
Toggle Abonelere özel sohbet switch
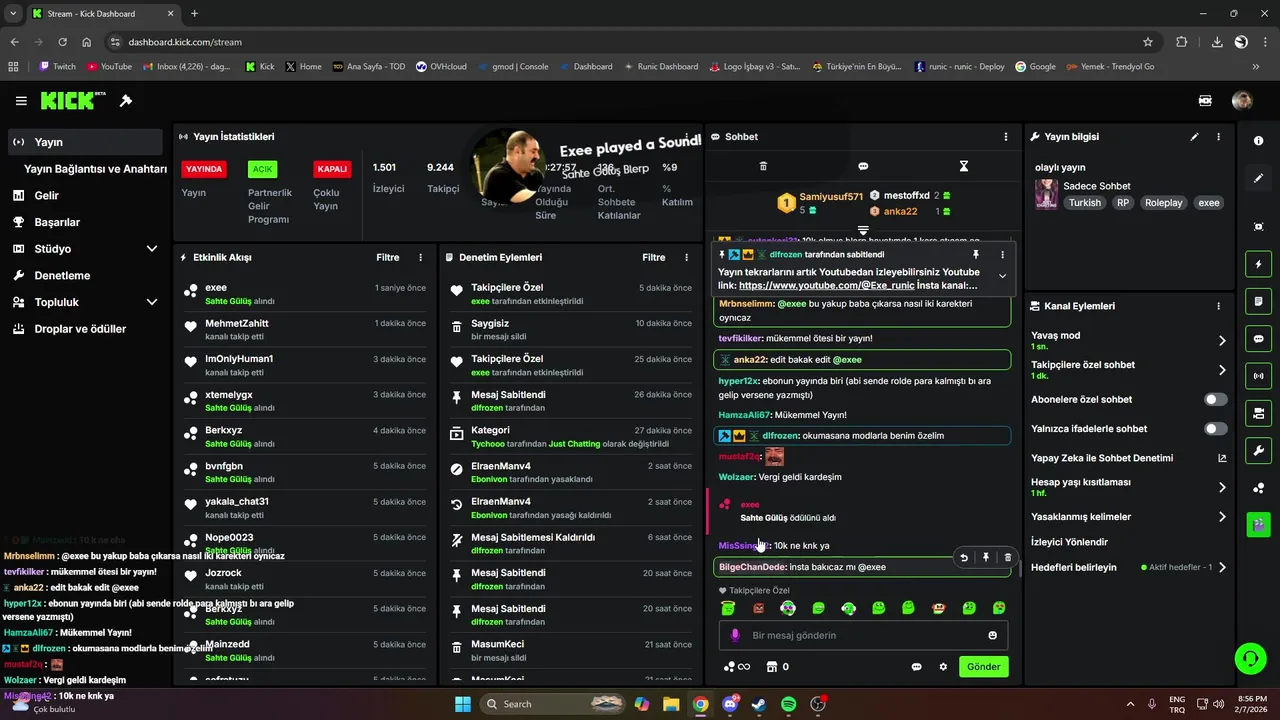[x=1215, y=399]
